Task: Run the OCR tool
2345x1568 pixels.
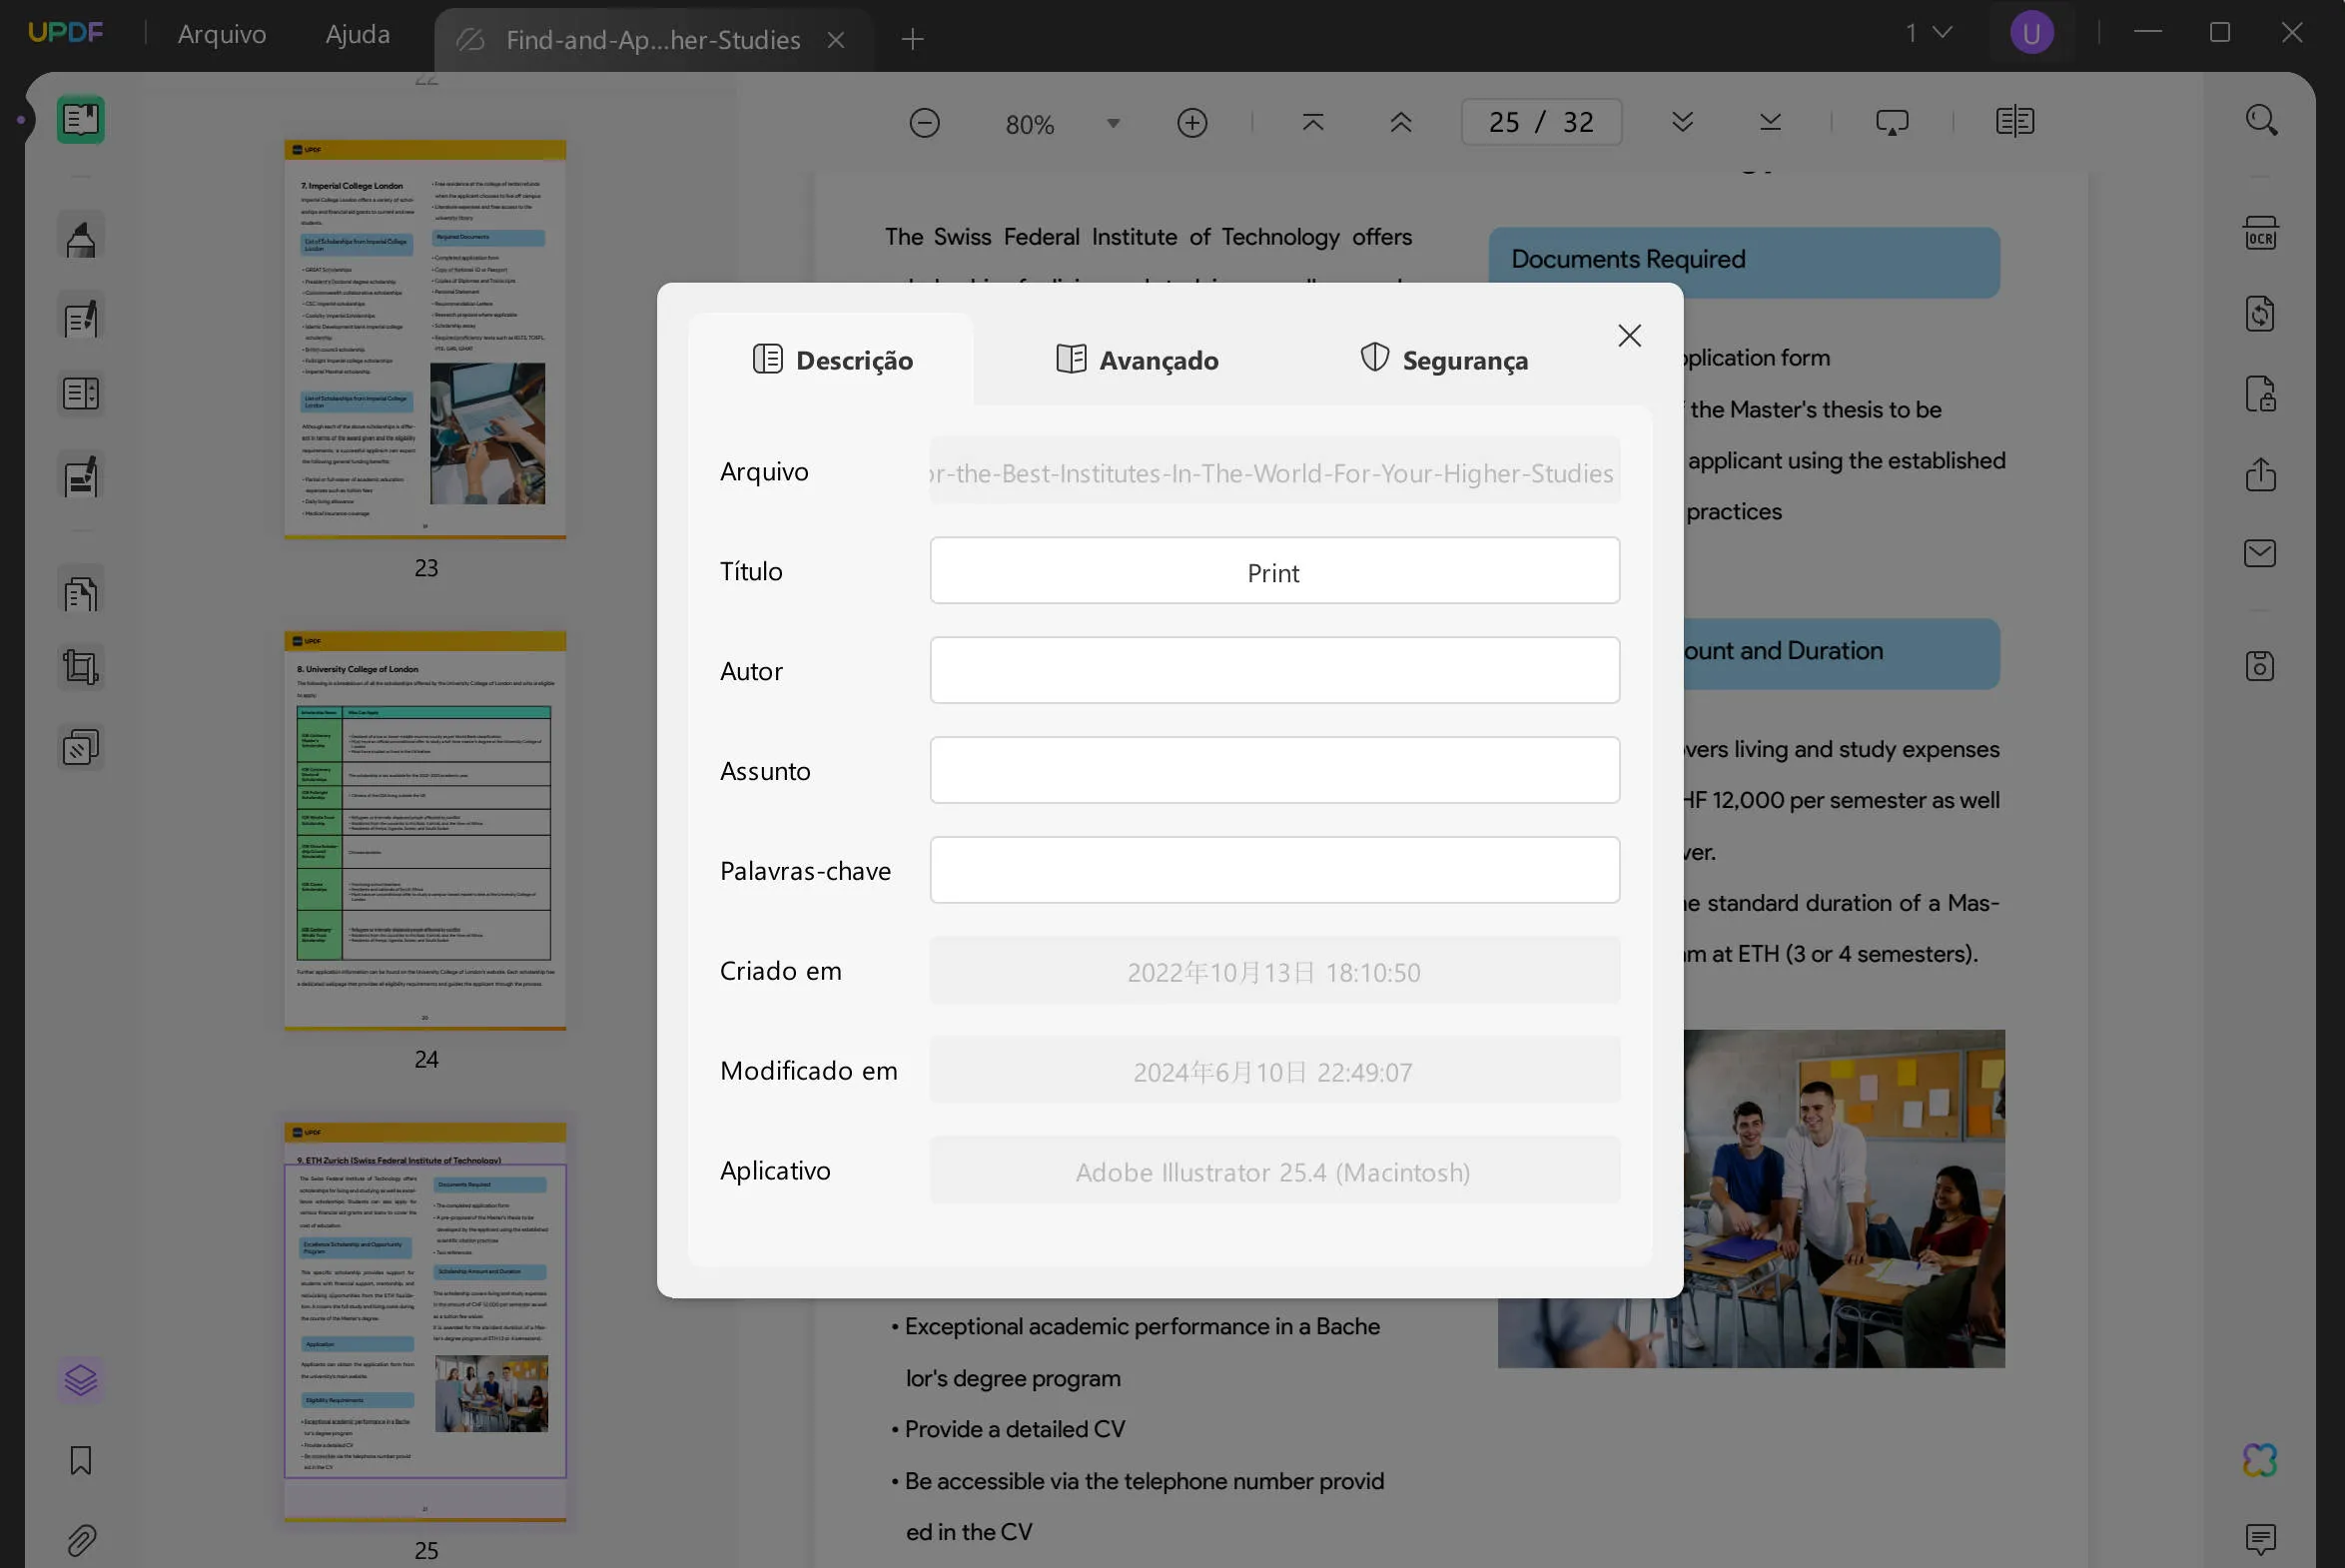Action: [x=2260, y=232]
